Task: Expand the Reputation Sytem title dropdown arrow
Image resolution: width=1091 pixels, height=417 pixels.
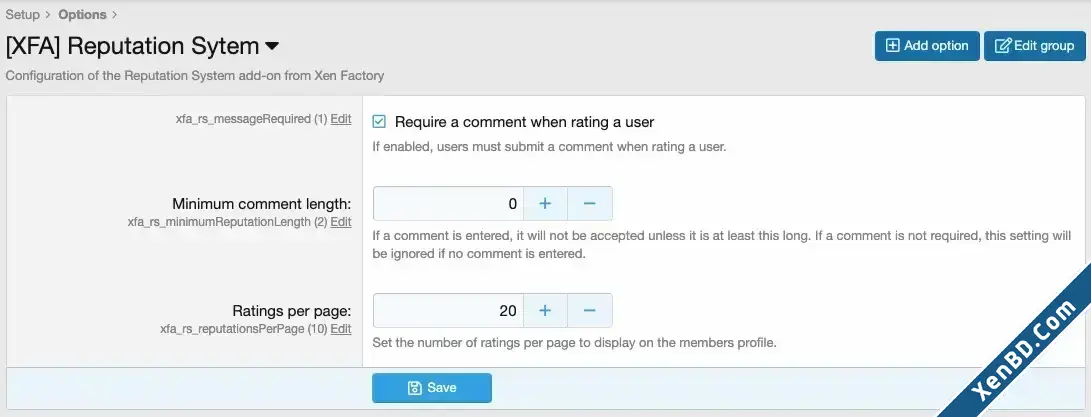Action: coord(273,47)
